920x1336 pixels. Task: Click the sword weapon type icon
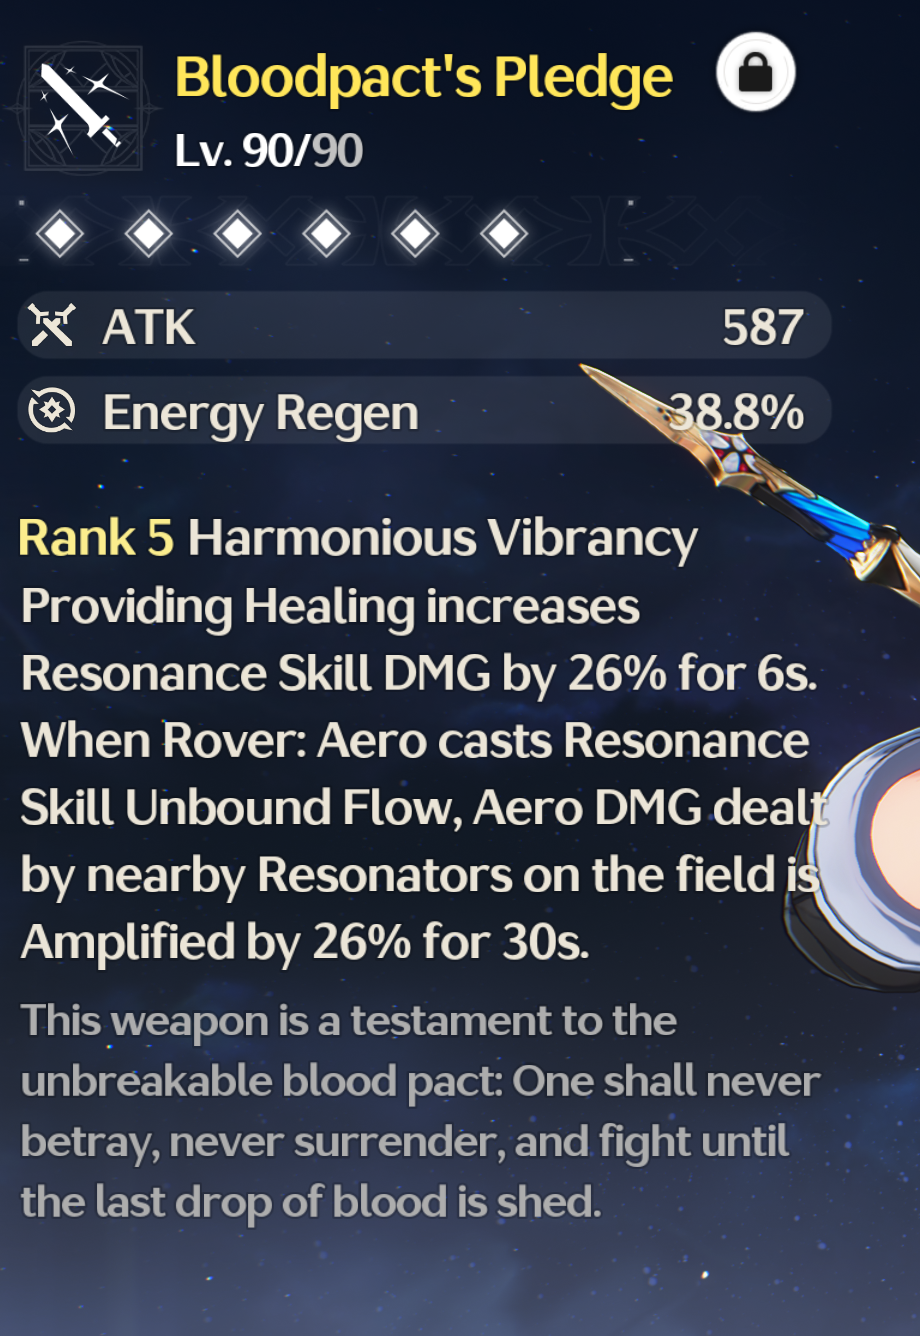pyautogui.click(x=84, y=107)
